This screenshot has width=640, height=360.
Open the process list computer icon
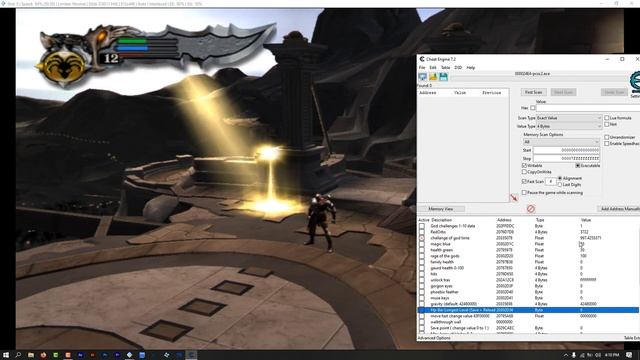coord(422,77)
